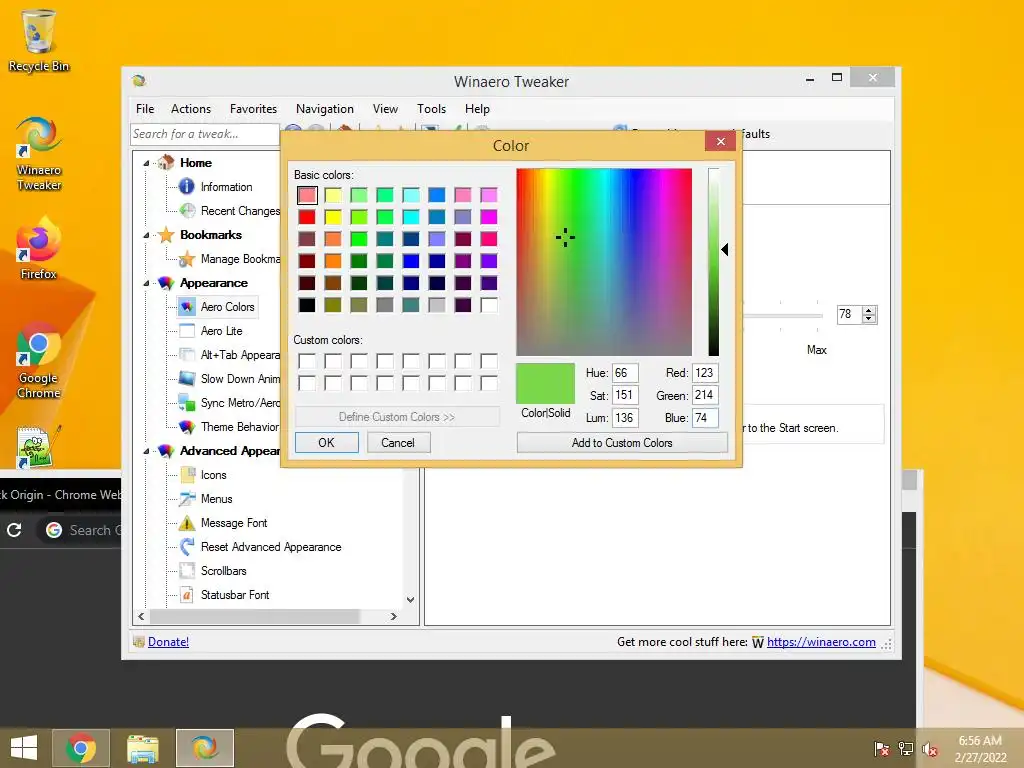The image size is (1024, 768).
Task: Click the Message Font warning icon
Action: [x=187, y=523]
